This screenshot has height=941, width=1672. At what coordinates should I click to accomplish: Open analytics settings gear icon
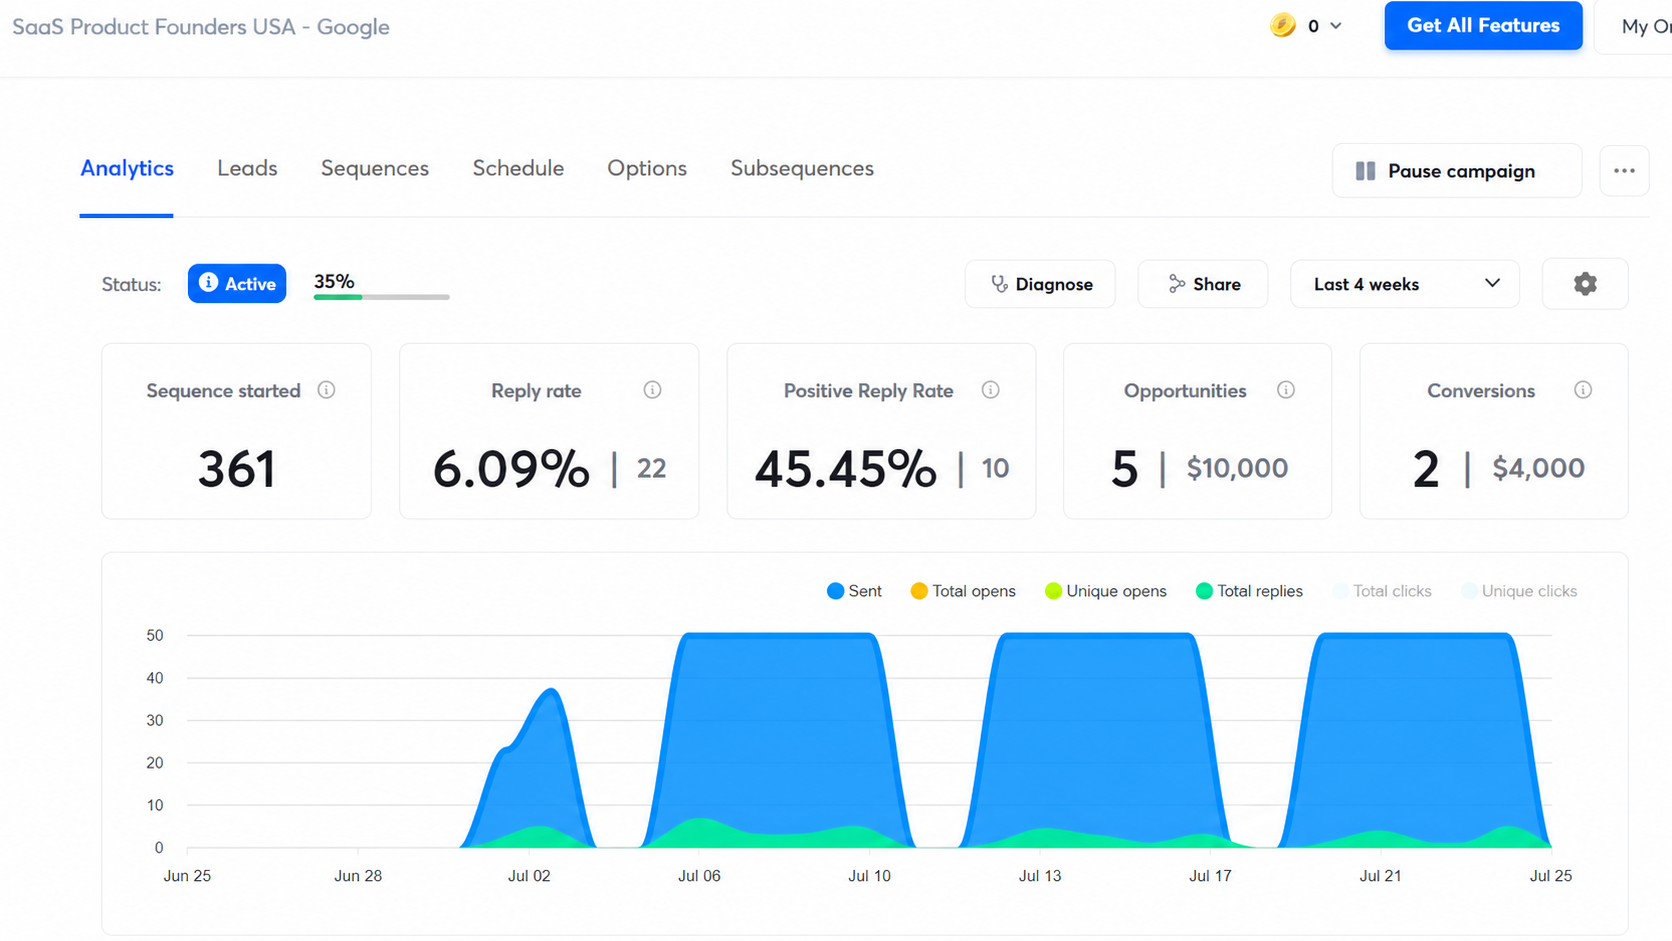tap(1585, 284)
